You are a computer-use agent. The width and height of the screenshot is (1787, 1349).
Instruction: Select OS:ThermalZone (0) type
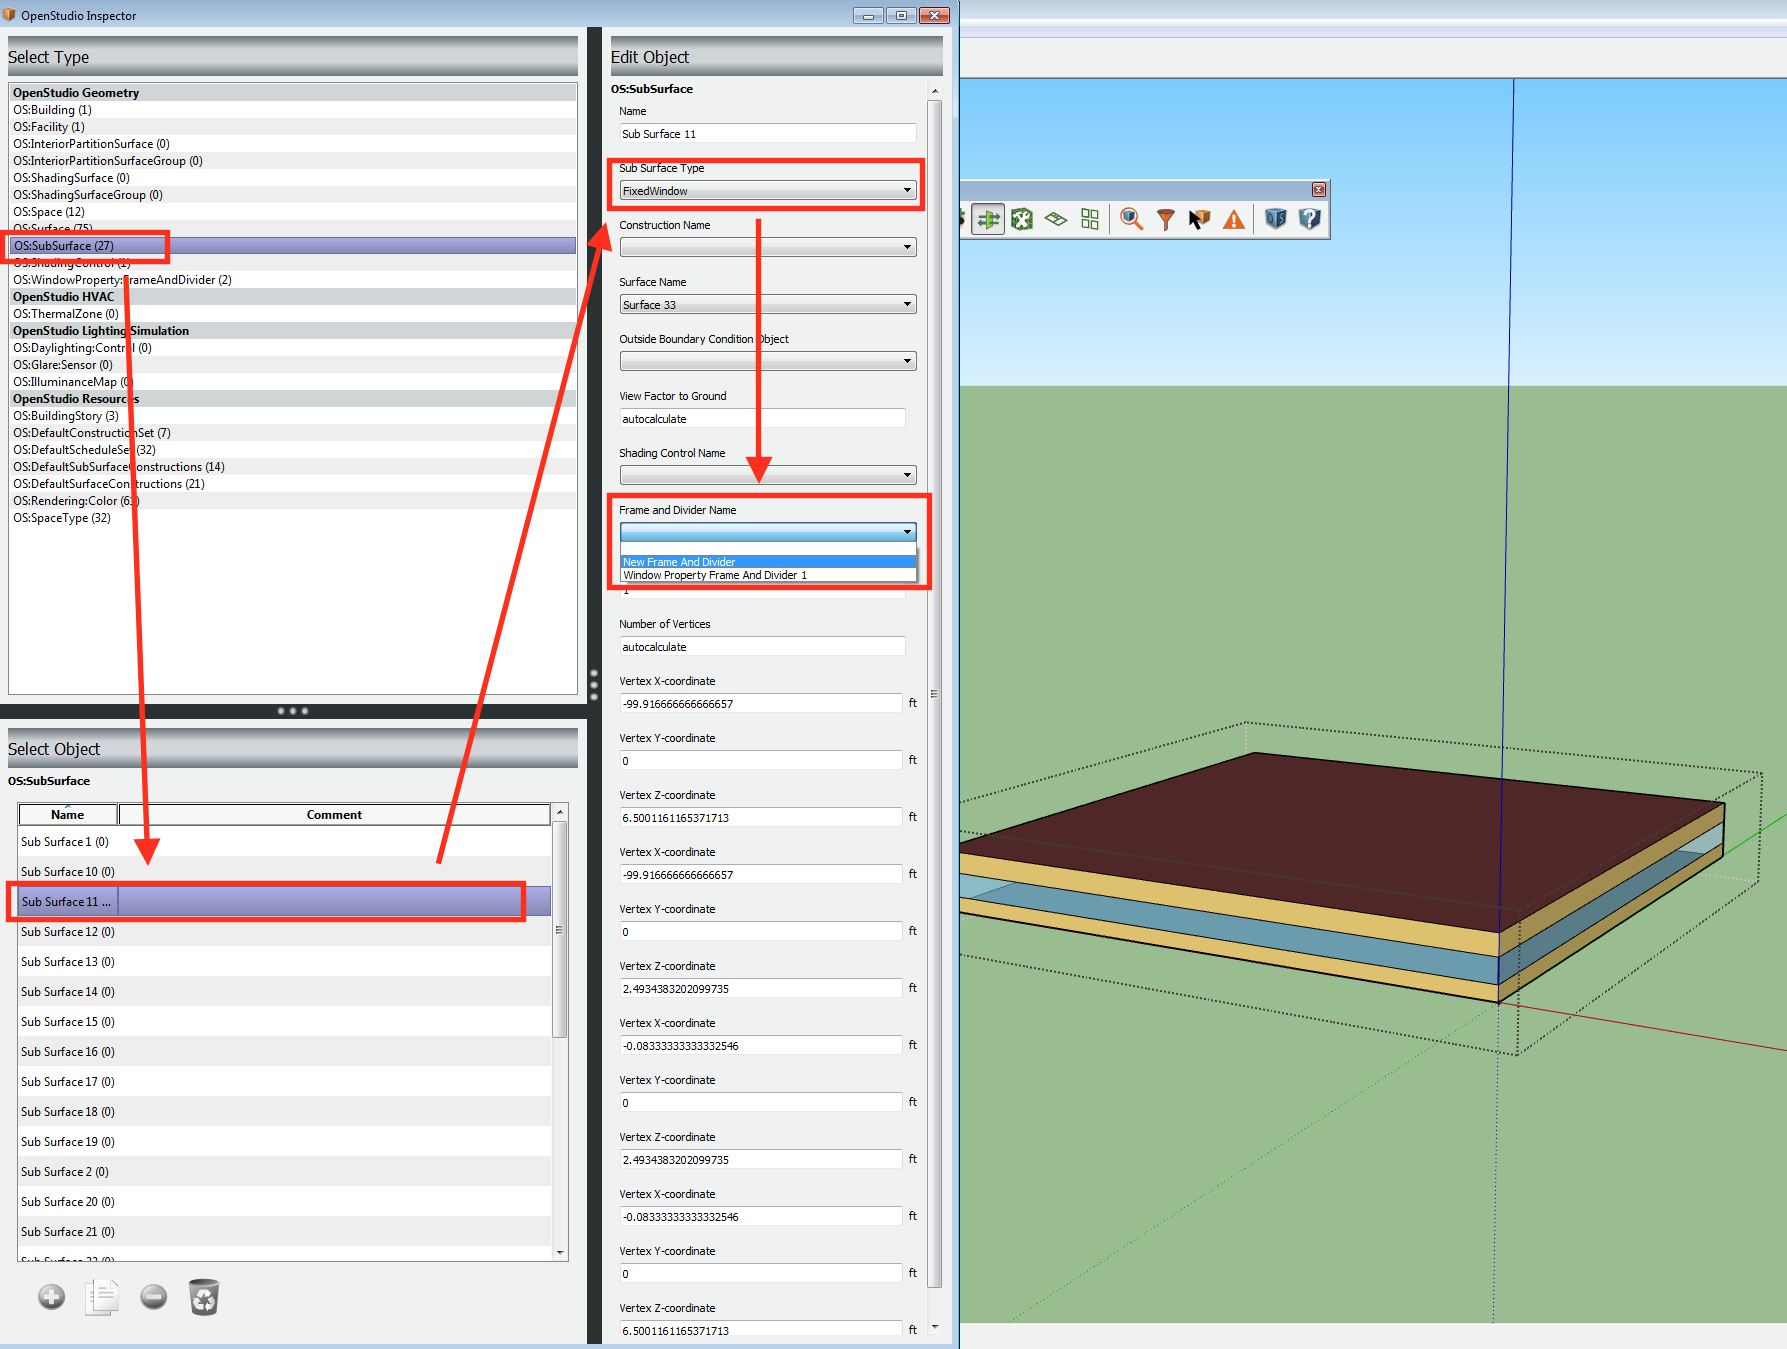point(292,314)
